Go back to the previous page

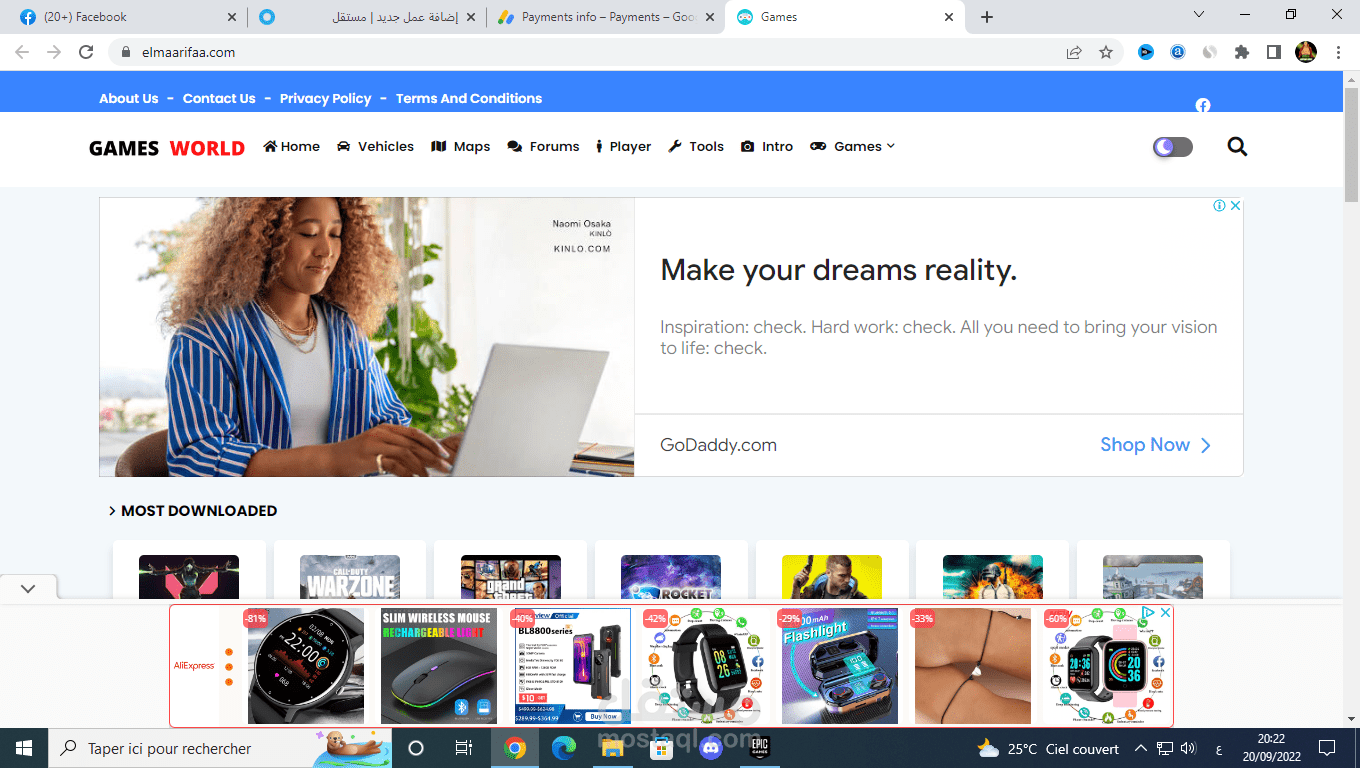(x=22, y=52)
